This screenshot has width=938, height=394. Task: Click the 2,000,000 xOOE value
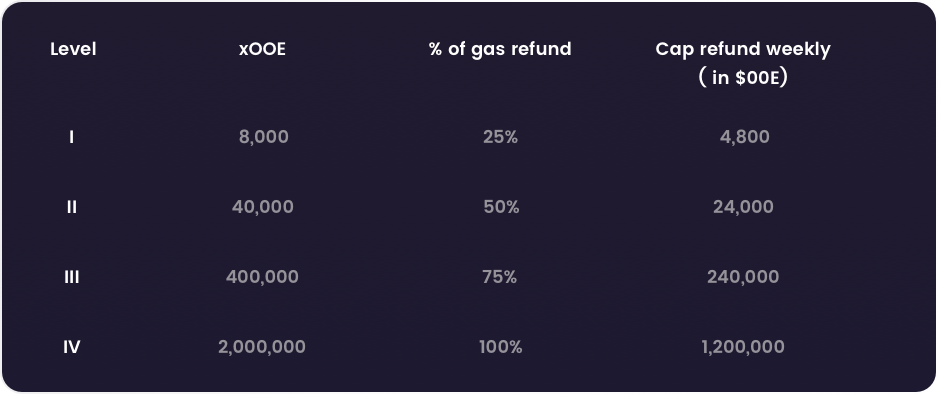pos(262,347)
